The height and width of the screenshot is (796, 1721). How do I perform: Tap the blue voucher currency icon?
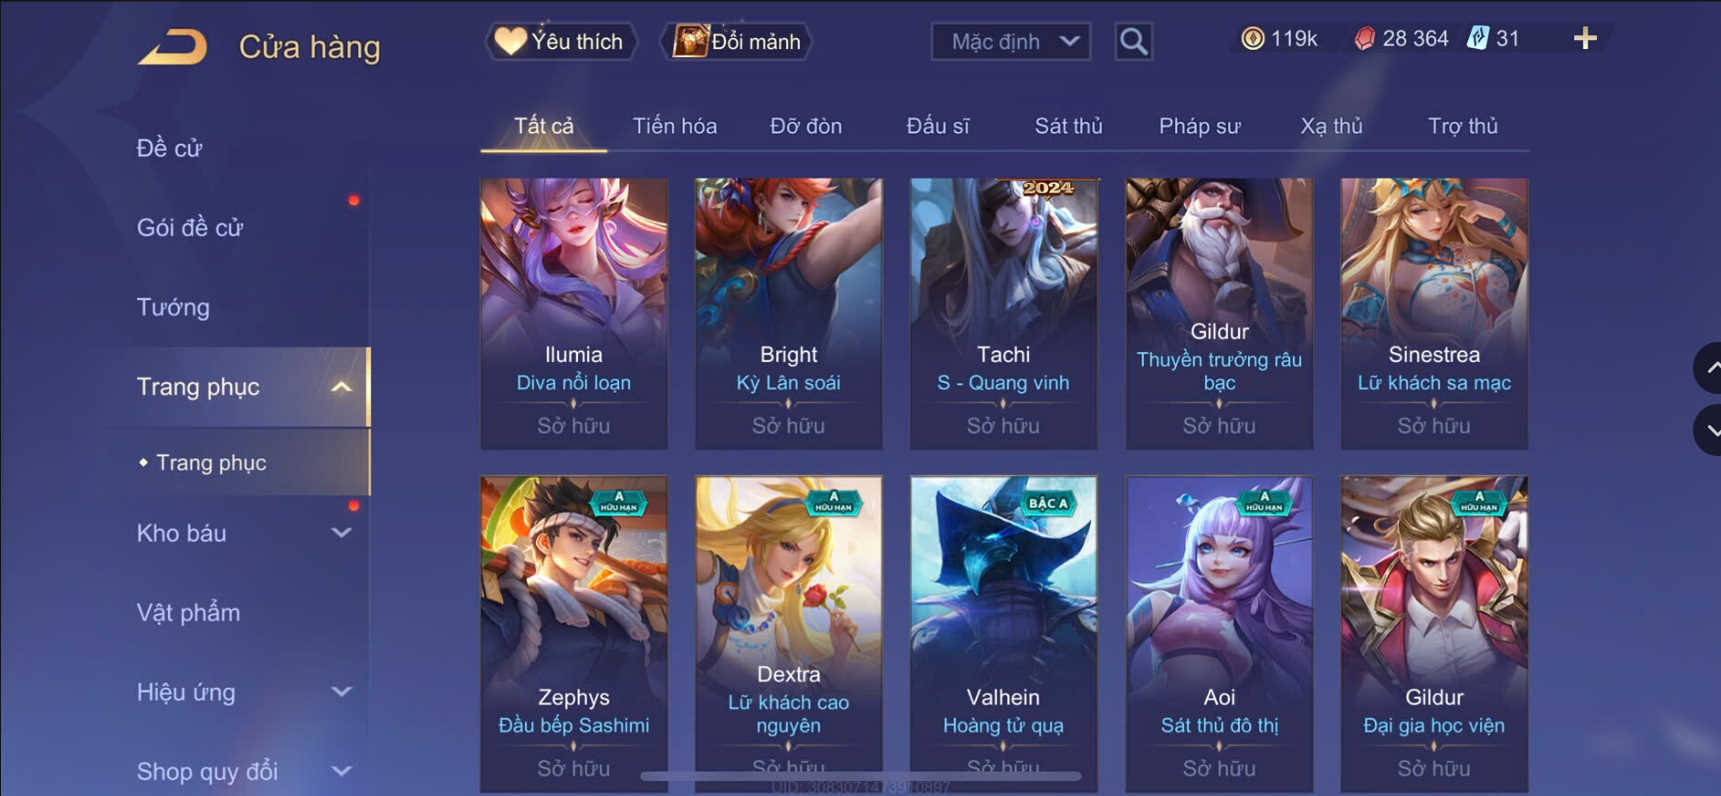point(1477,39)
